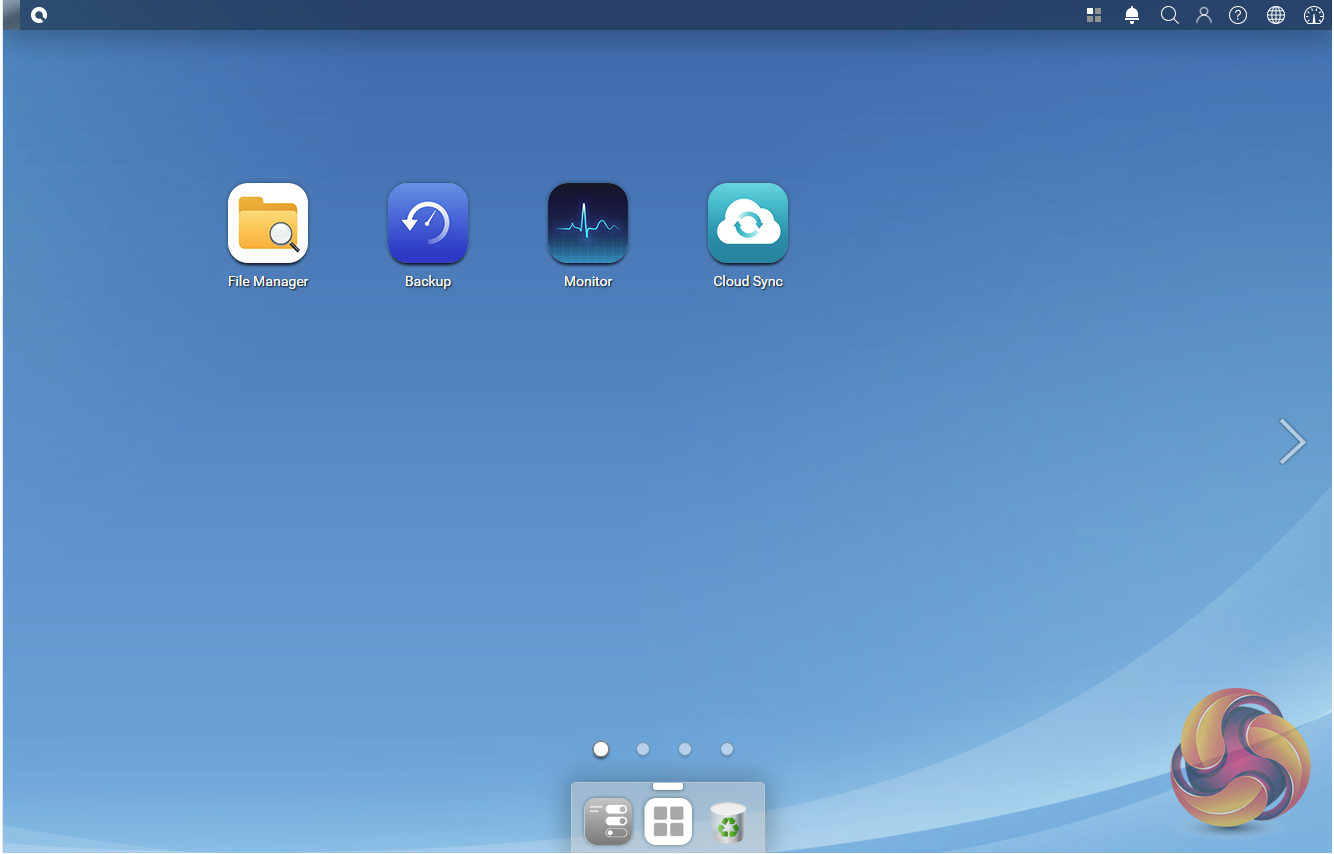Screen dimensions: 1334x854
Task: Launch the Backup app
Action: point(428,223)
